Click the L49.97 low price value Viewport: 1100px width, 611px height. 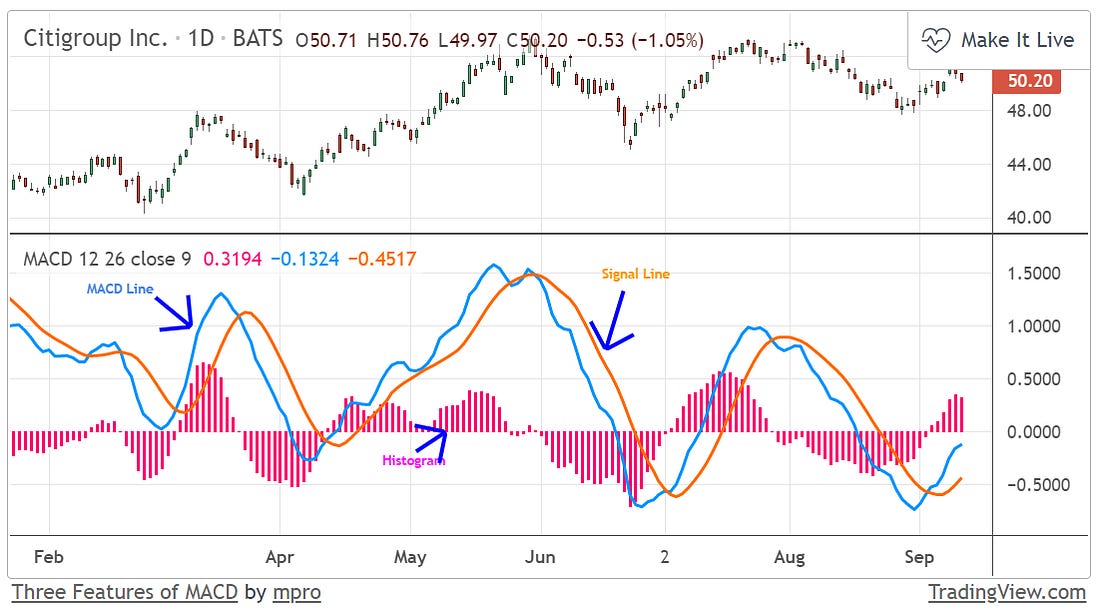coord(468,41)
